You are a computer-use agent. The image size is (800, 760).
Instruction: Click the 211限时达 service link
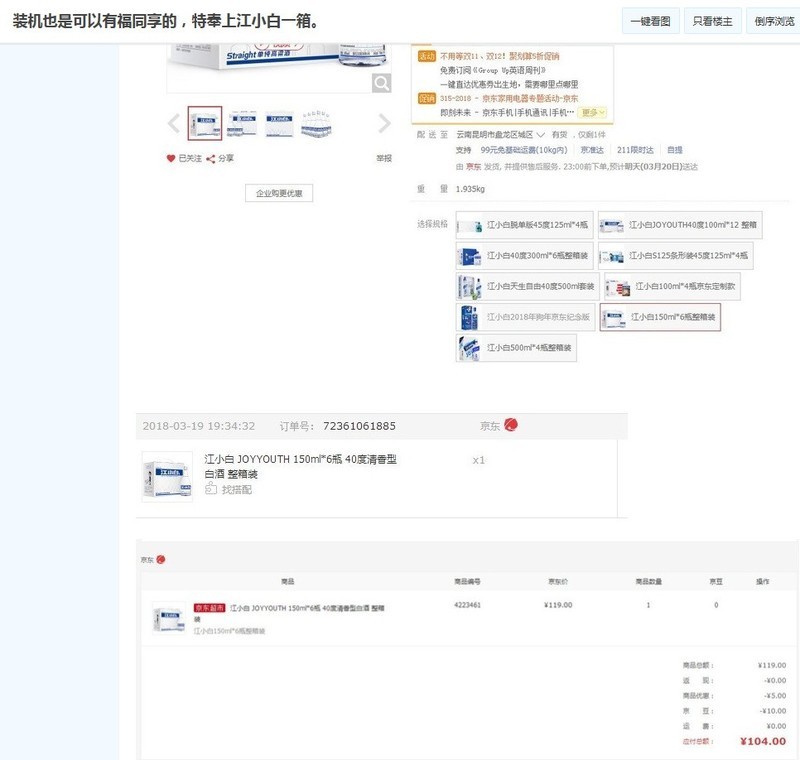(635, 150)
